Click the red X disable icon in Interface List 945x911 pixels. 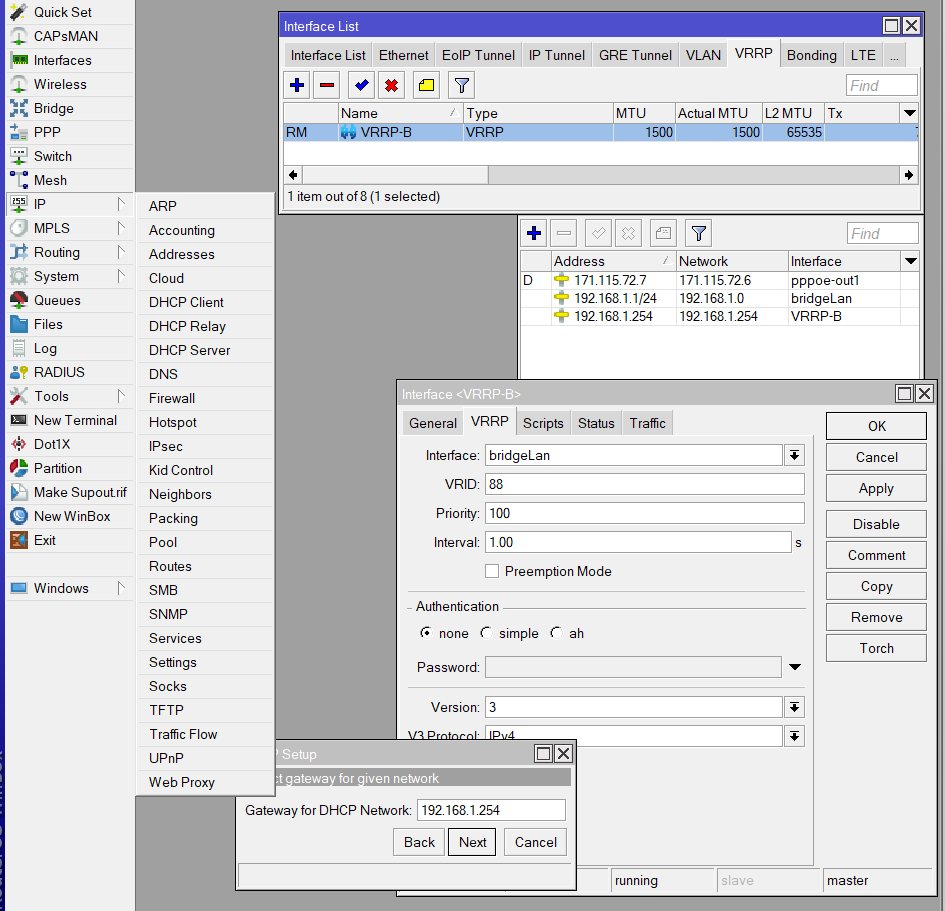pos(391,85)
